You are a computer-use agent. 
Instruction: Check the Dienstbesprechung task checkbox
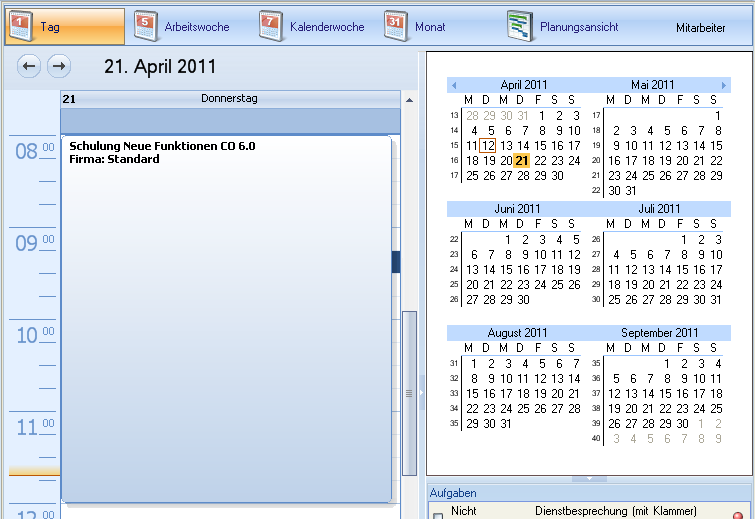[x=438, y=515]
